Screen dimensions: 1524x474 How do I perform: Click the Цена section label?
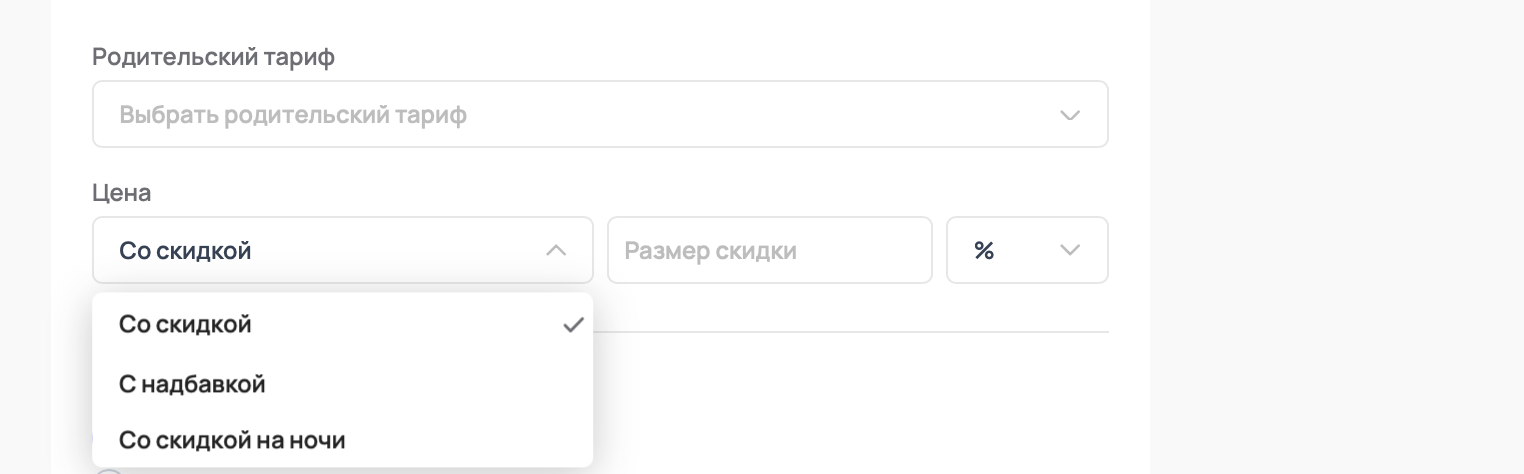click(121, 193)
